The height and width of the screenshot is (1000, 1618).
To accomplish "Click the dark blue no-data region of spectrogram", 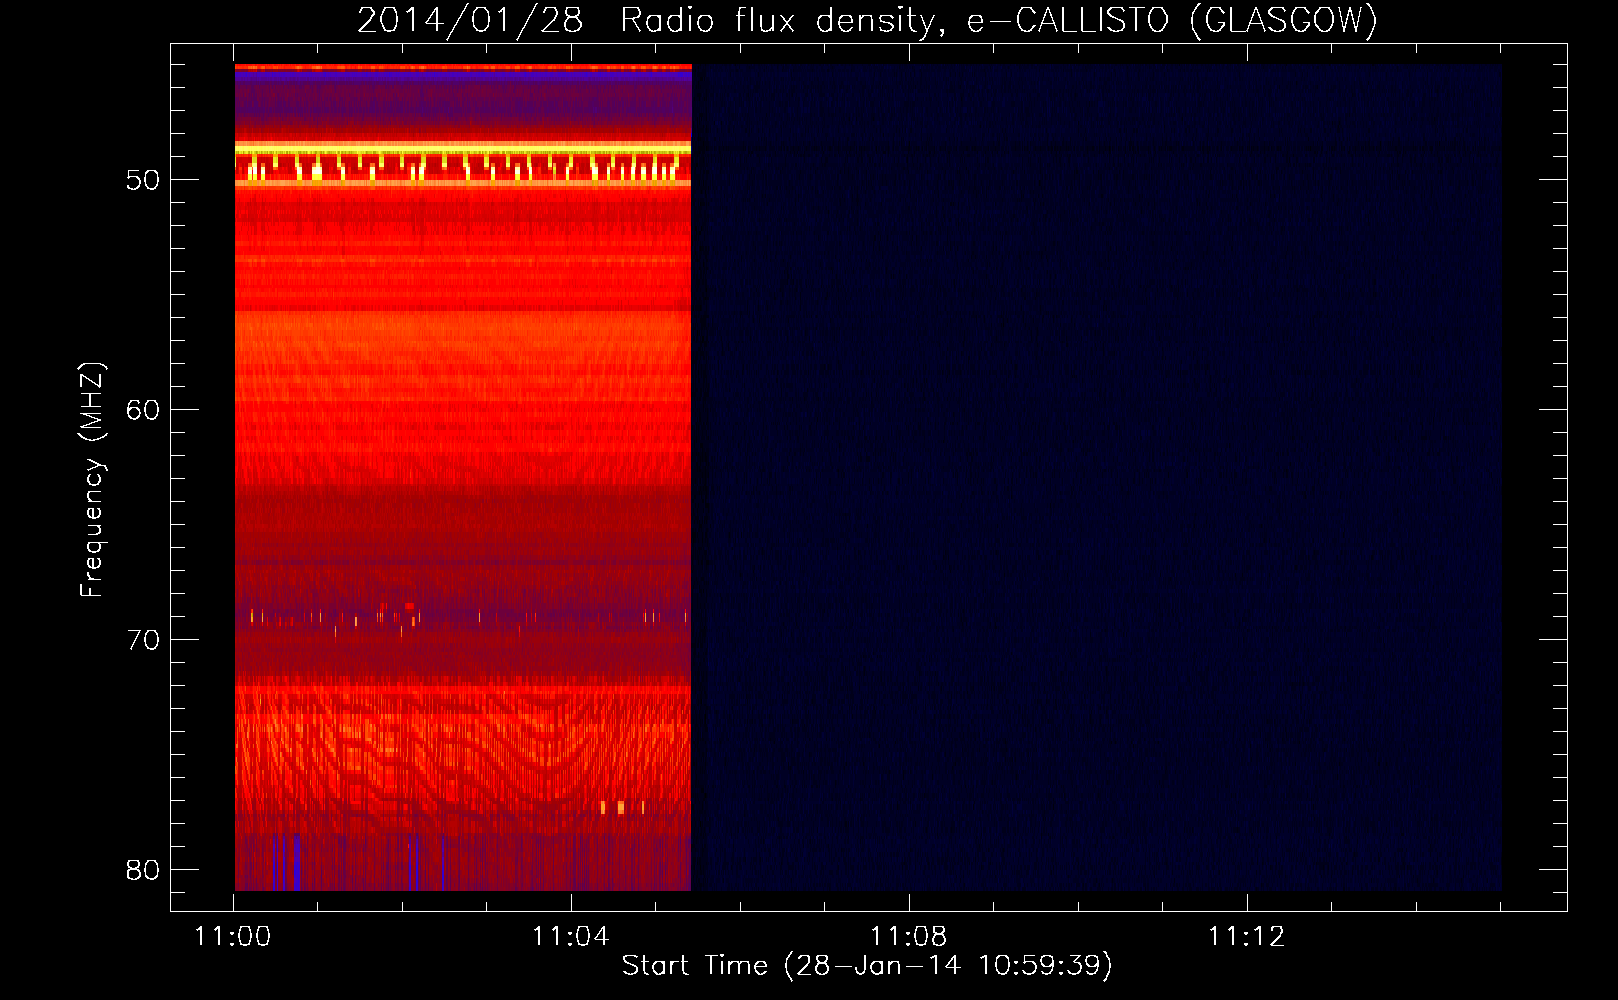I will (1097, 478).
